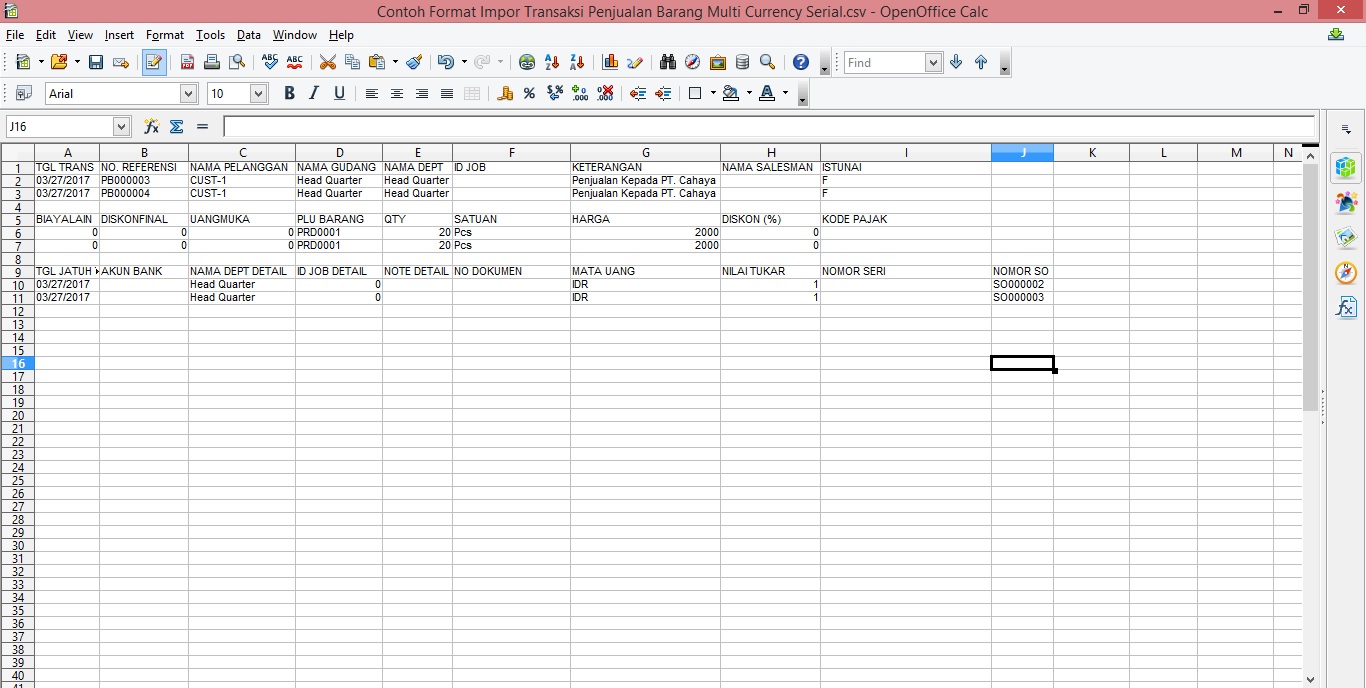Image resolution: width=1366 pixels, height=688 pixels.
Task: Open sidebar Properties panel
Action: 1346,167
